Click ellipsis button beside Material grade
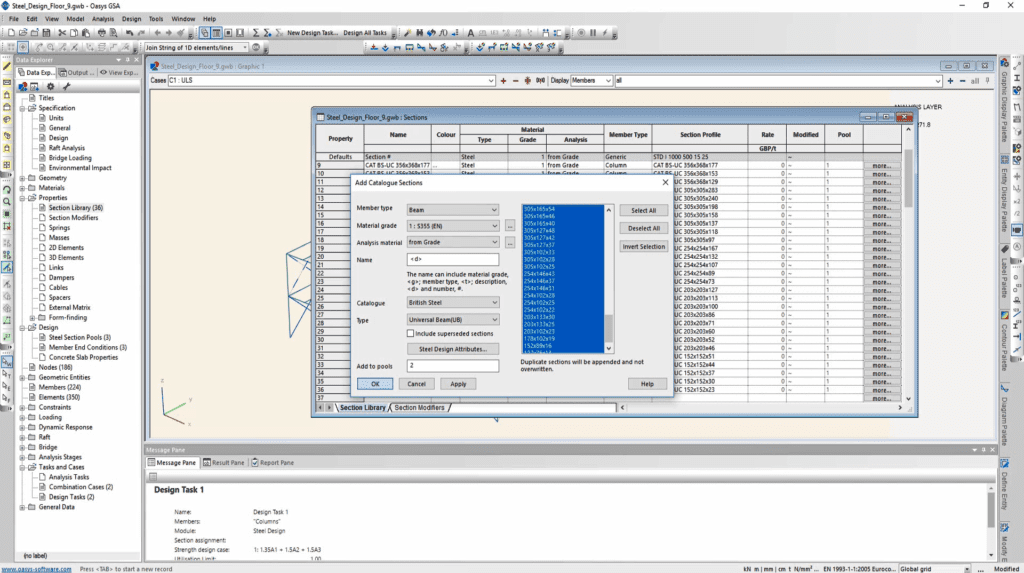 (x=509, y=226)
